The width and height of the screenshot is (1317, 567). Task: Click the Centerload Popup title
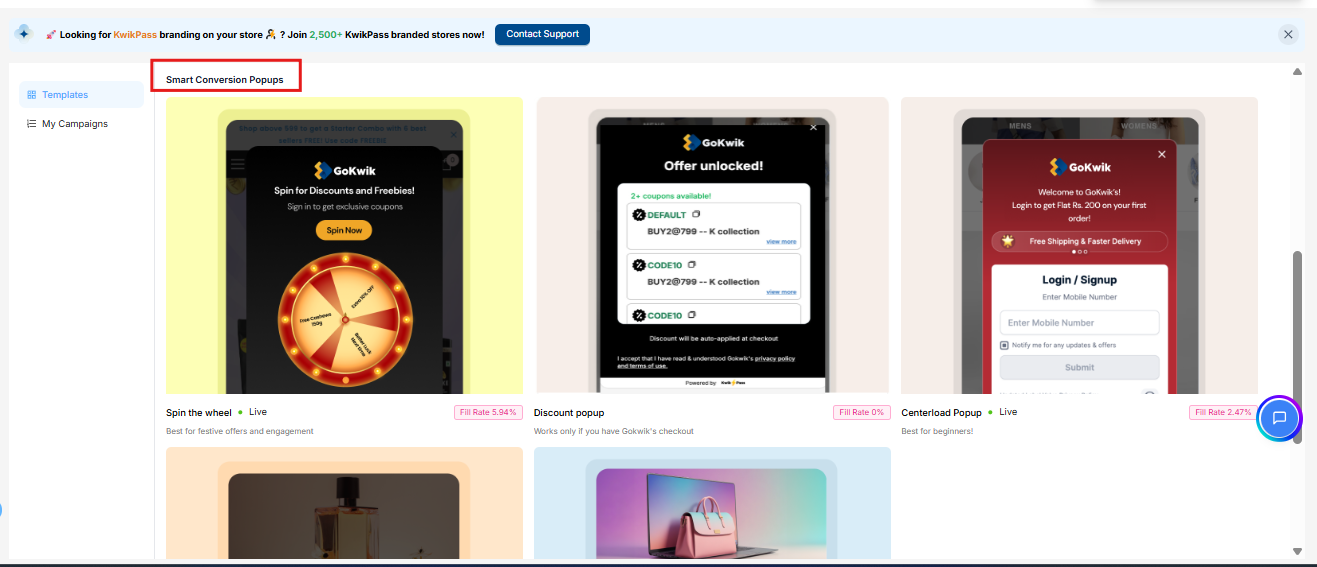941,412
